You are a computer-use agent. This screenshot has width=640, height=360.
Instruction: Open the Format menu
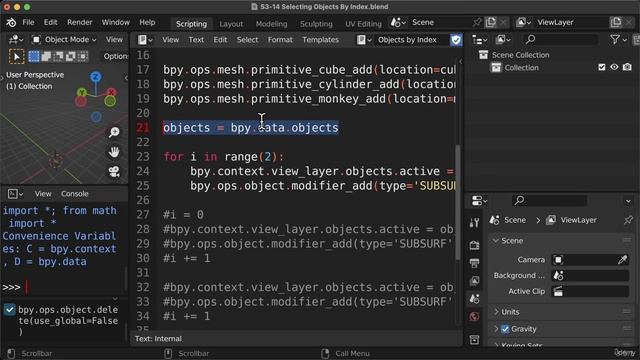tap(280, 40)
